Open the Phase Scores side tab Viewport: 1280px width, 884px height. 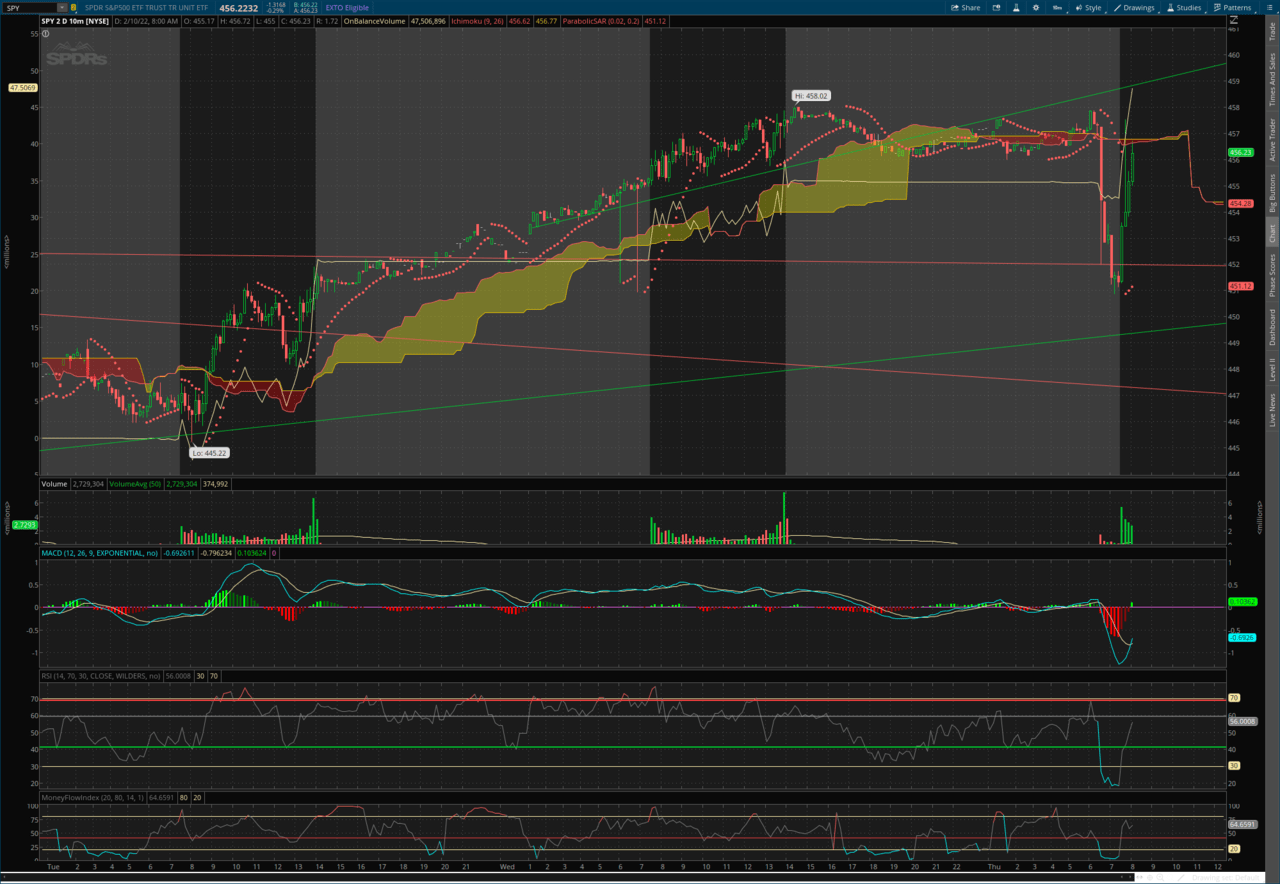pos(1272,275)
